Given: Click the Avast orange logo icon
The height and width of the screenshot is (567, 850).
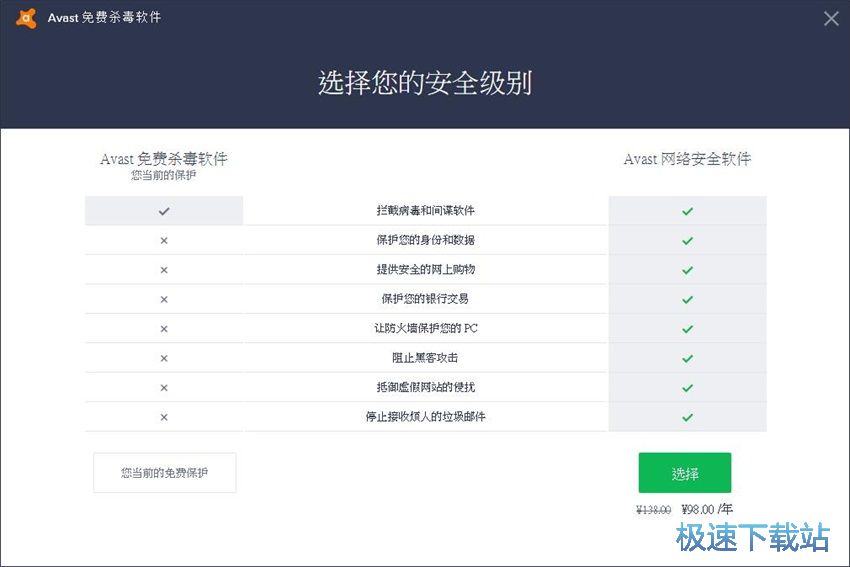Looking at the screenshot, I should click(x=26, y=18).
